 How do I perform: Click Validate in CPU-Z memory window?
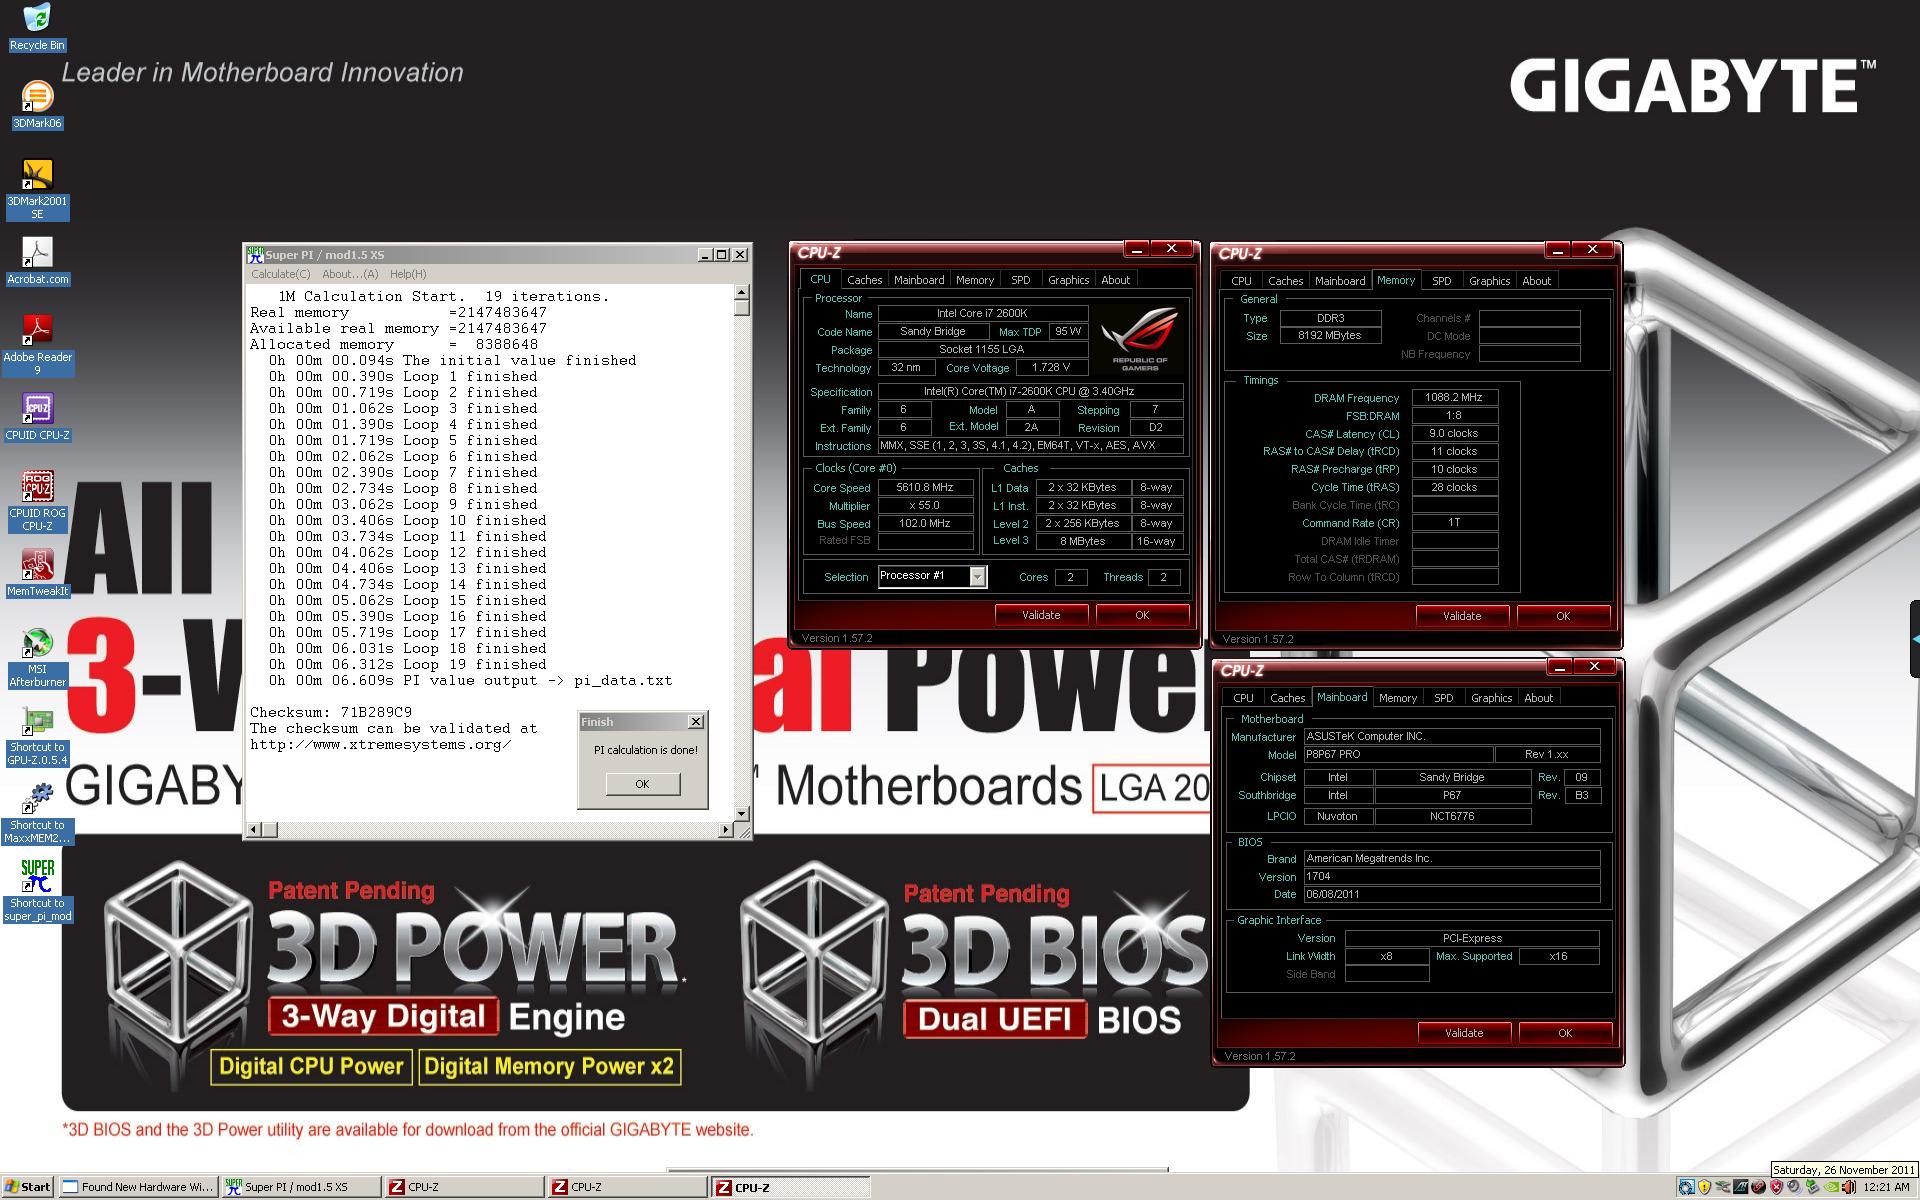(1462, 616)
